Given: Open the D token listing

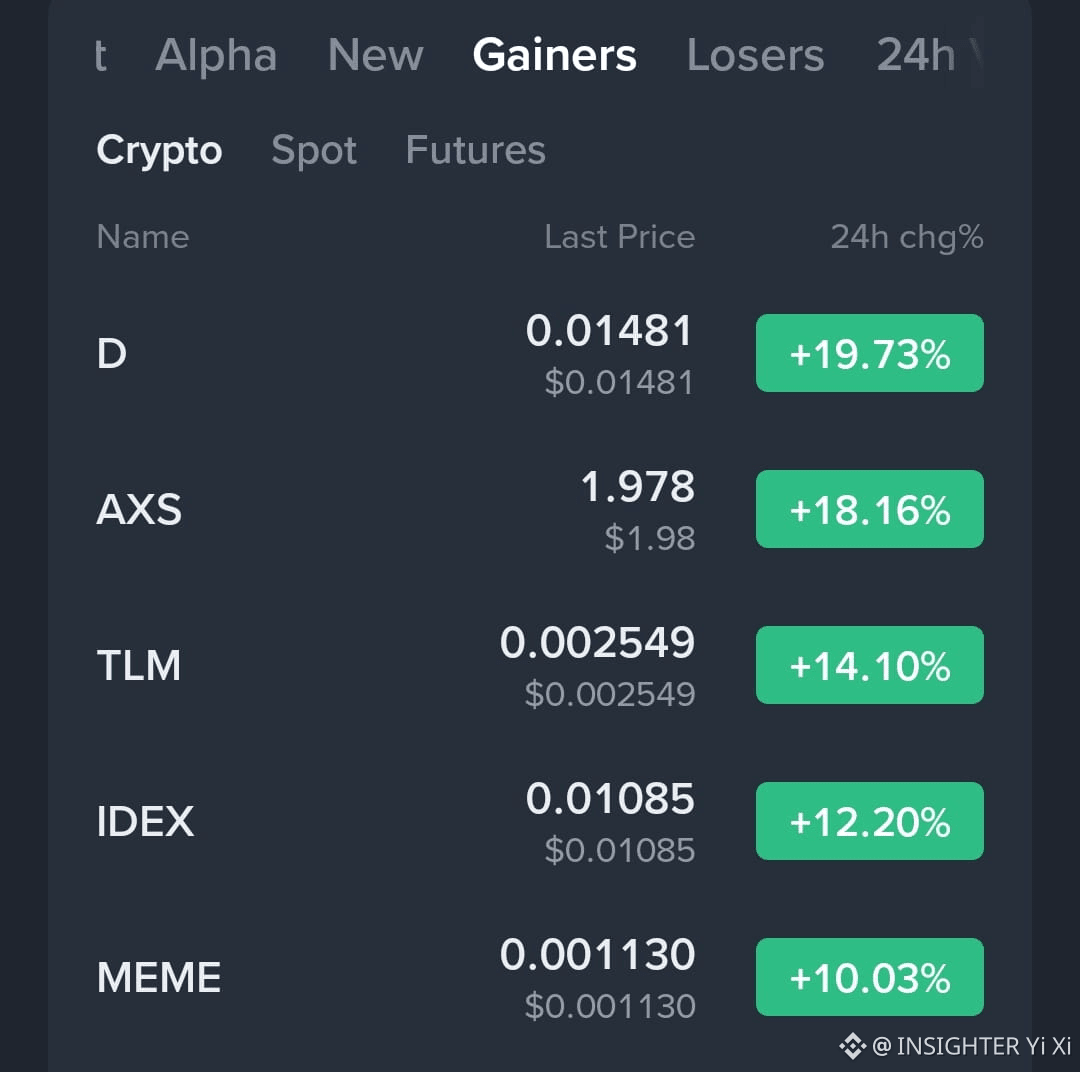Looking at the screenshot, I should [112, 353].
